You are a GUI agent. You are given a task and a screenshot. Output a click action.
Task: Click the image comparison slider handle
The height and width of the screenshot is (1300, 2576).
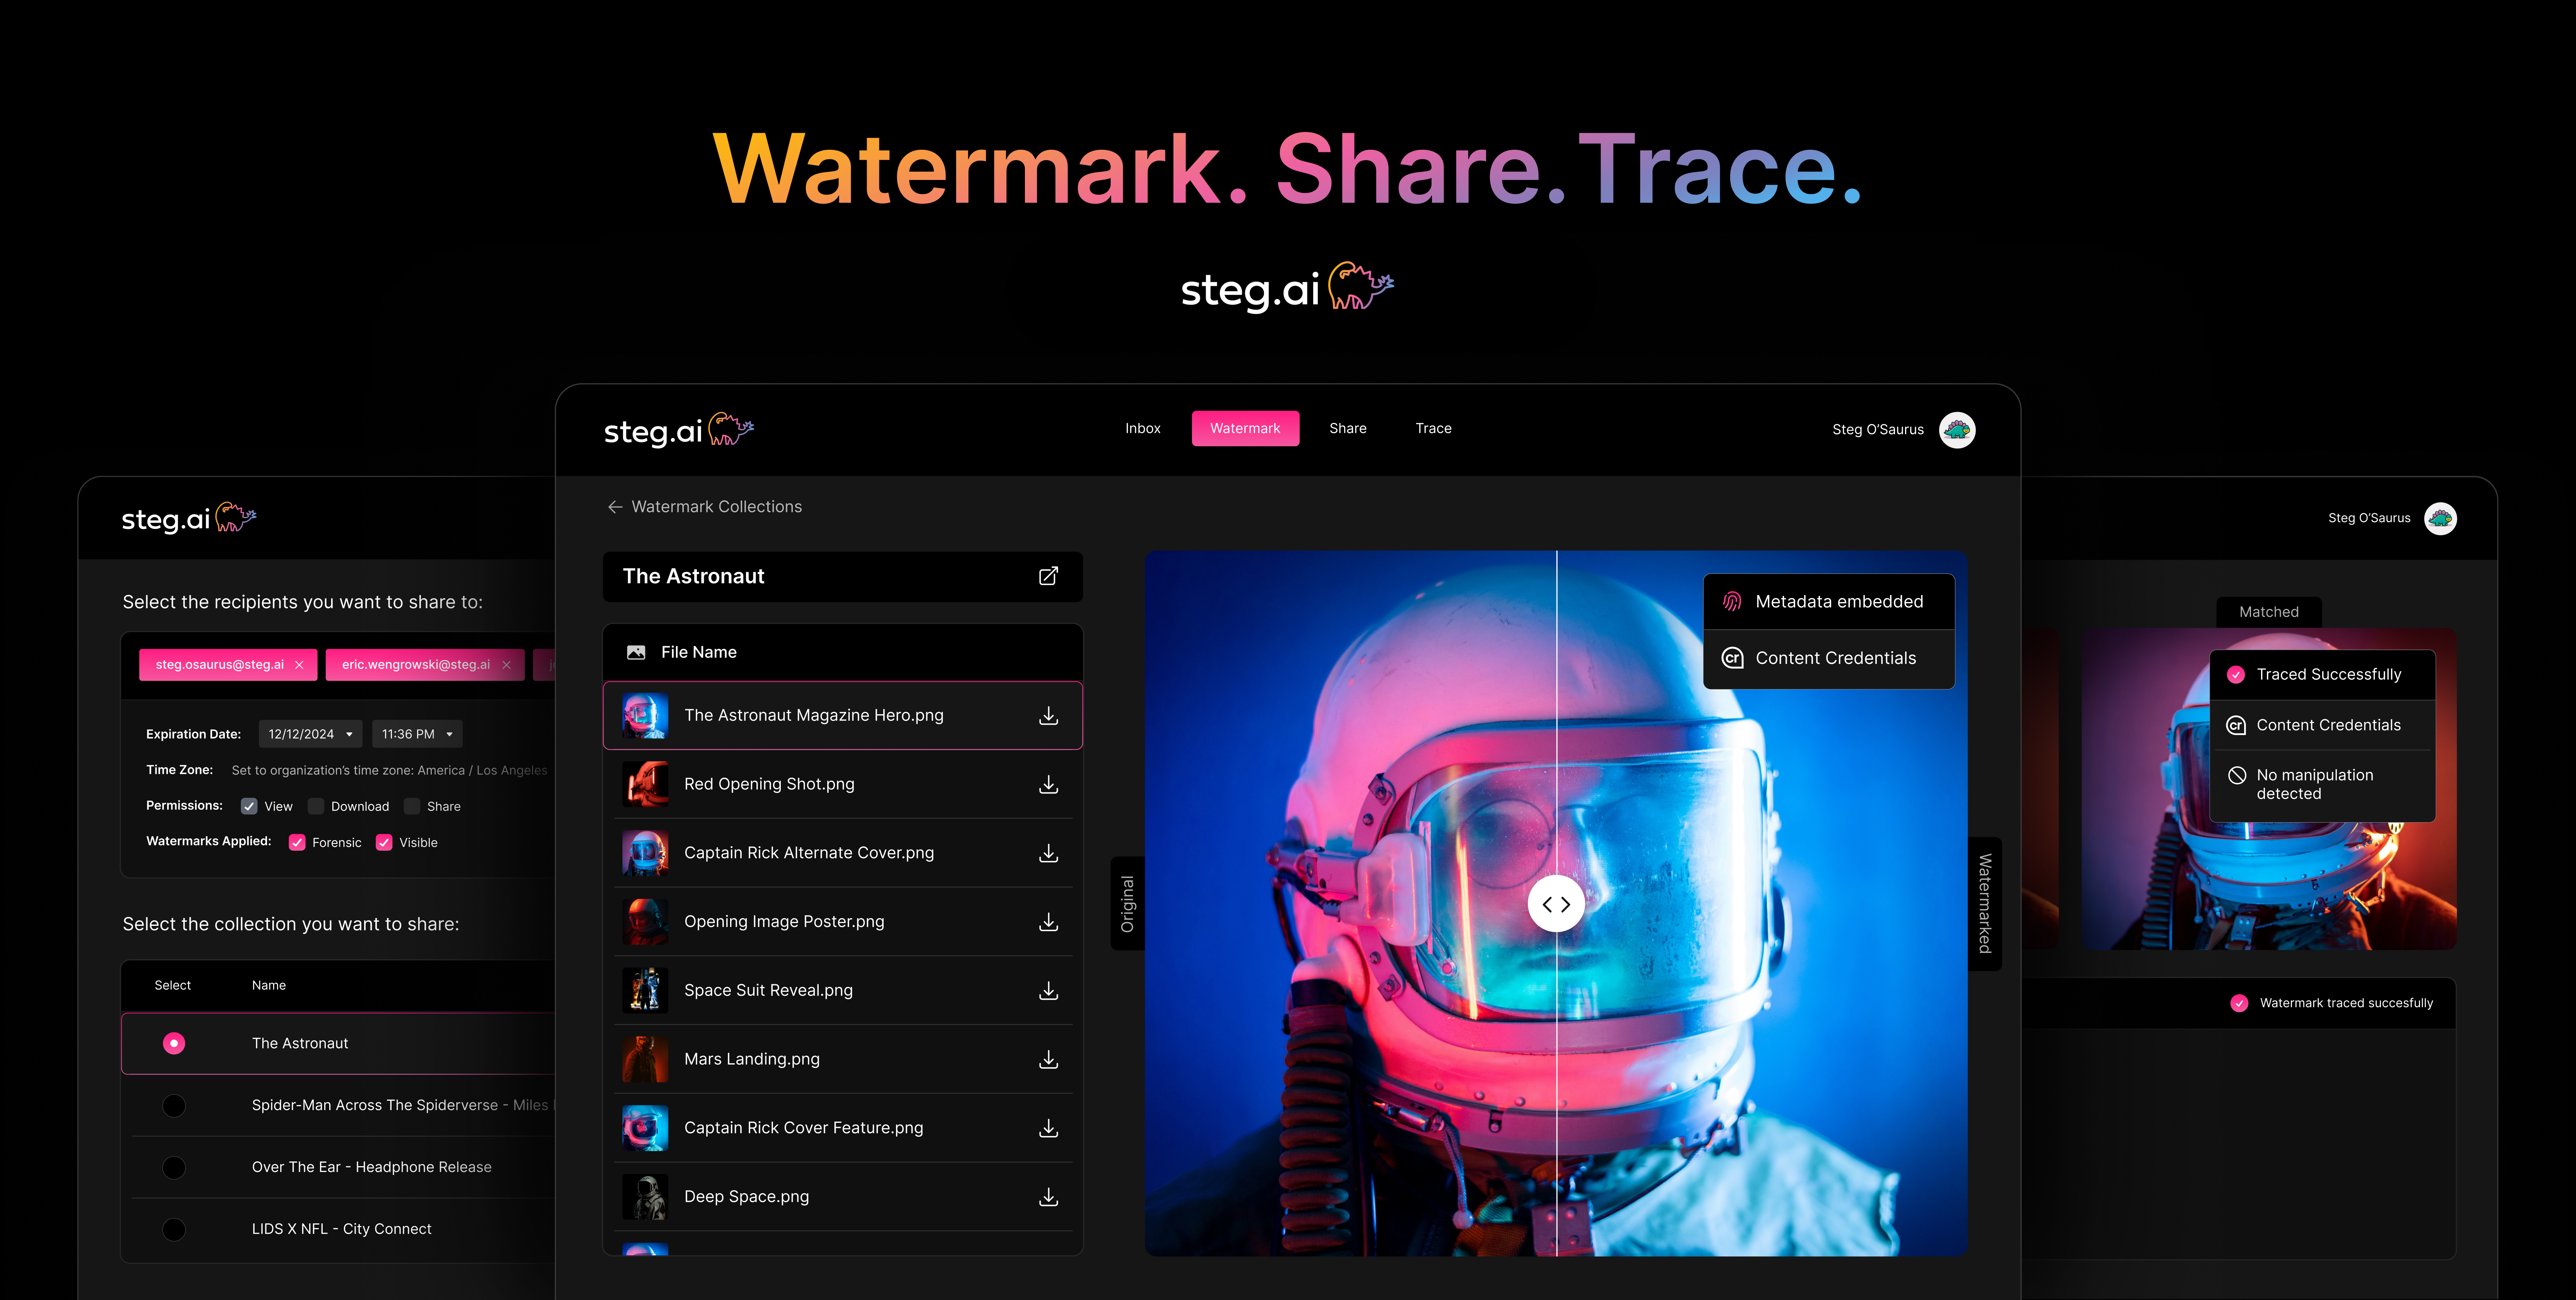point(1556,904)
